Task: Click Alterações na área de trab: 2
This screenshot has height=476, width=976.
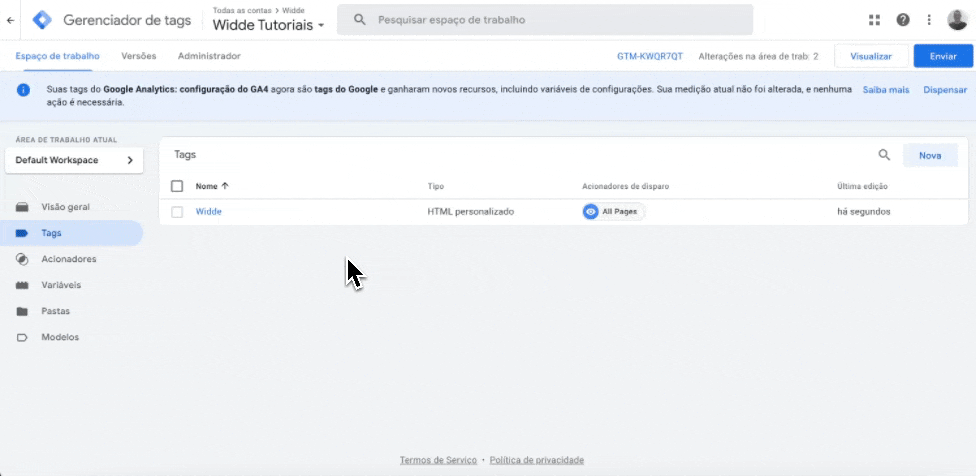Action: click(758, 56)
